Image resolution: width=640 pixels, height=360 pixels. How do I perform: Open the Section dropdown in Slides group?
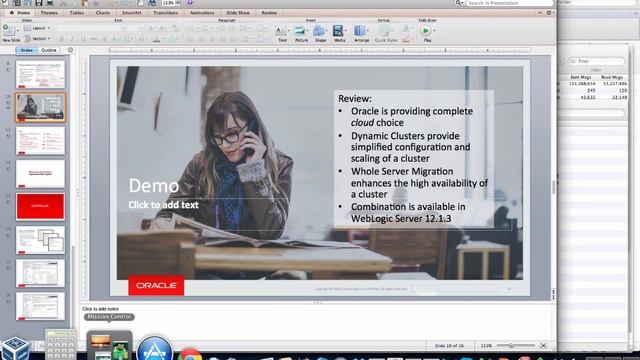click(x=37, y=39)
